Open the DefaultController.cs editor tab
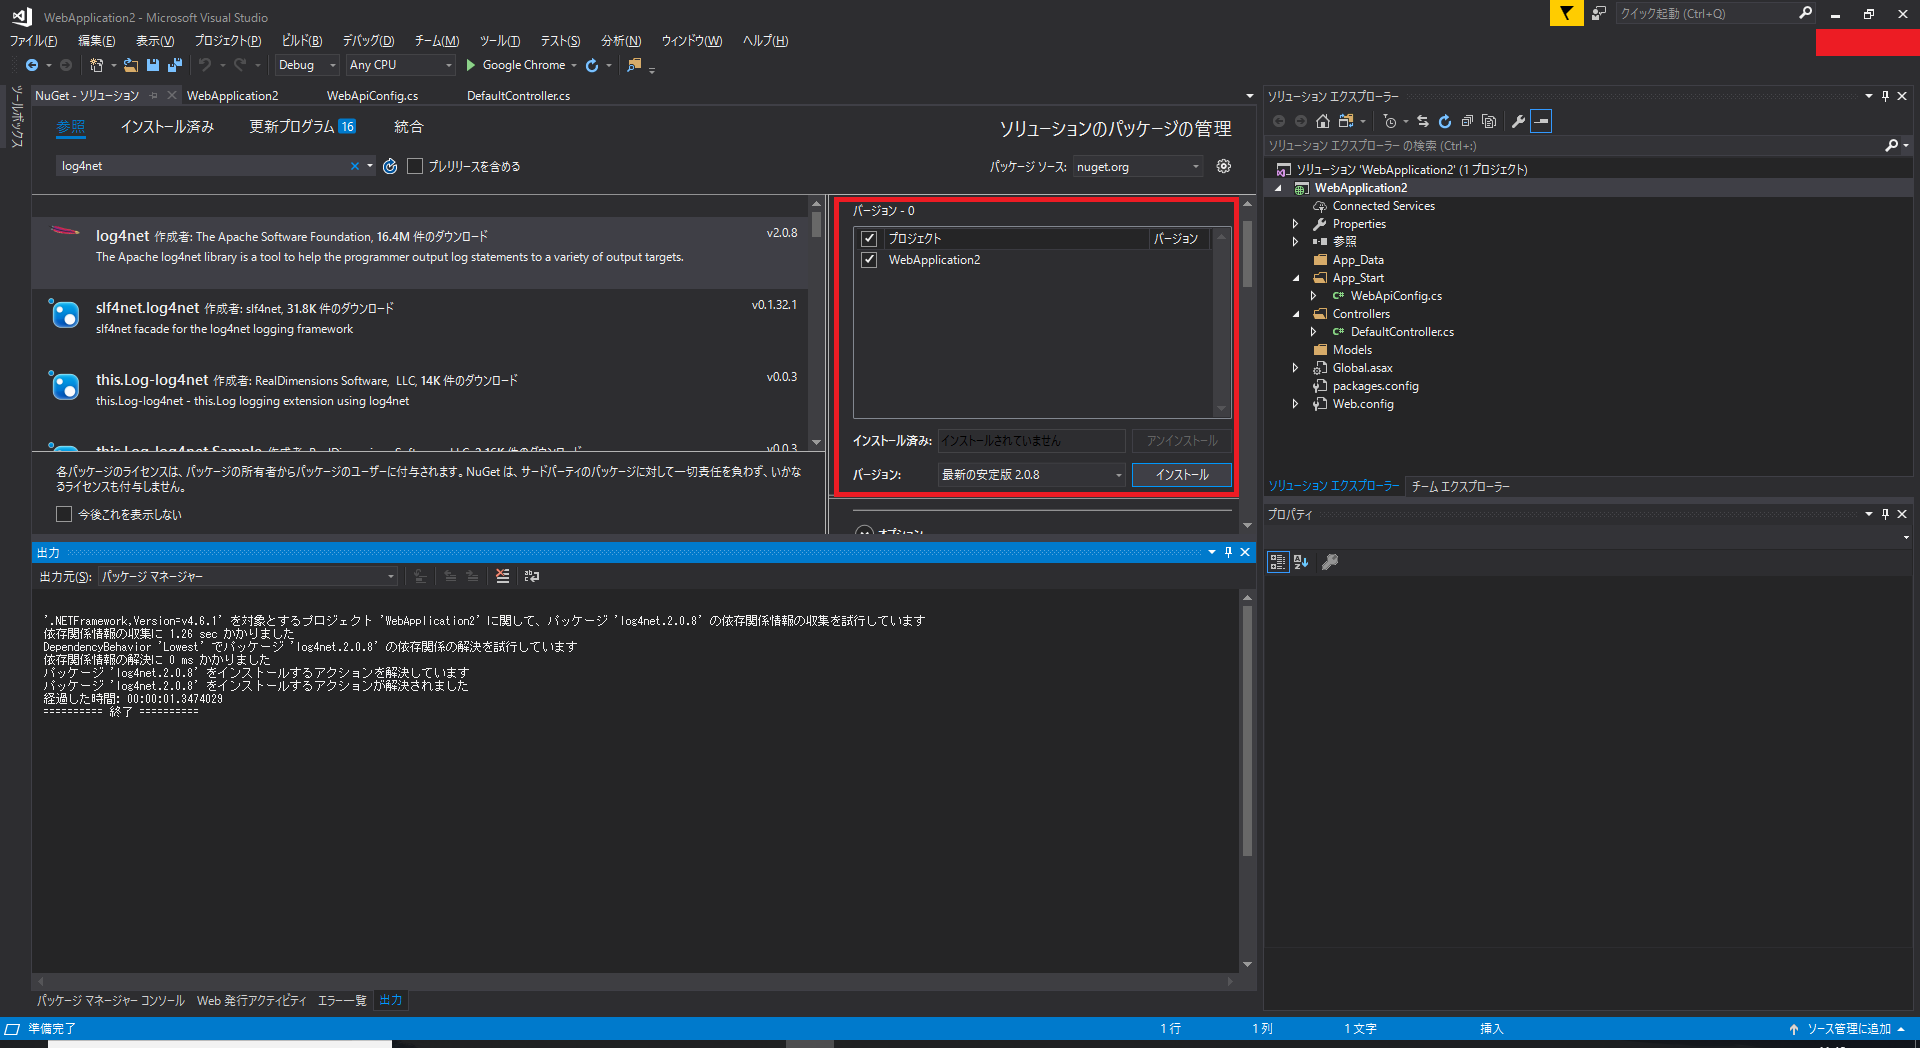 point(518,96)
